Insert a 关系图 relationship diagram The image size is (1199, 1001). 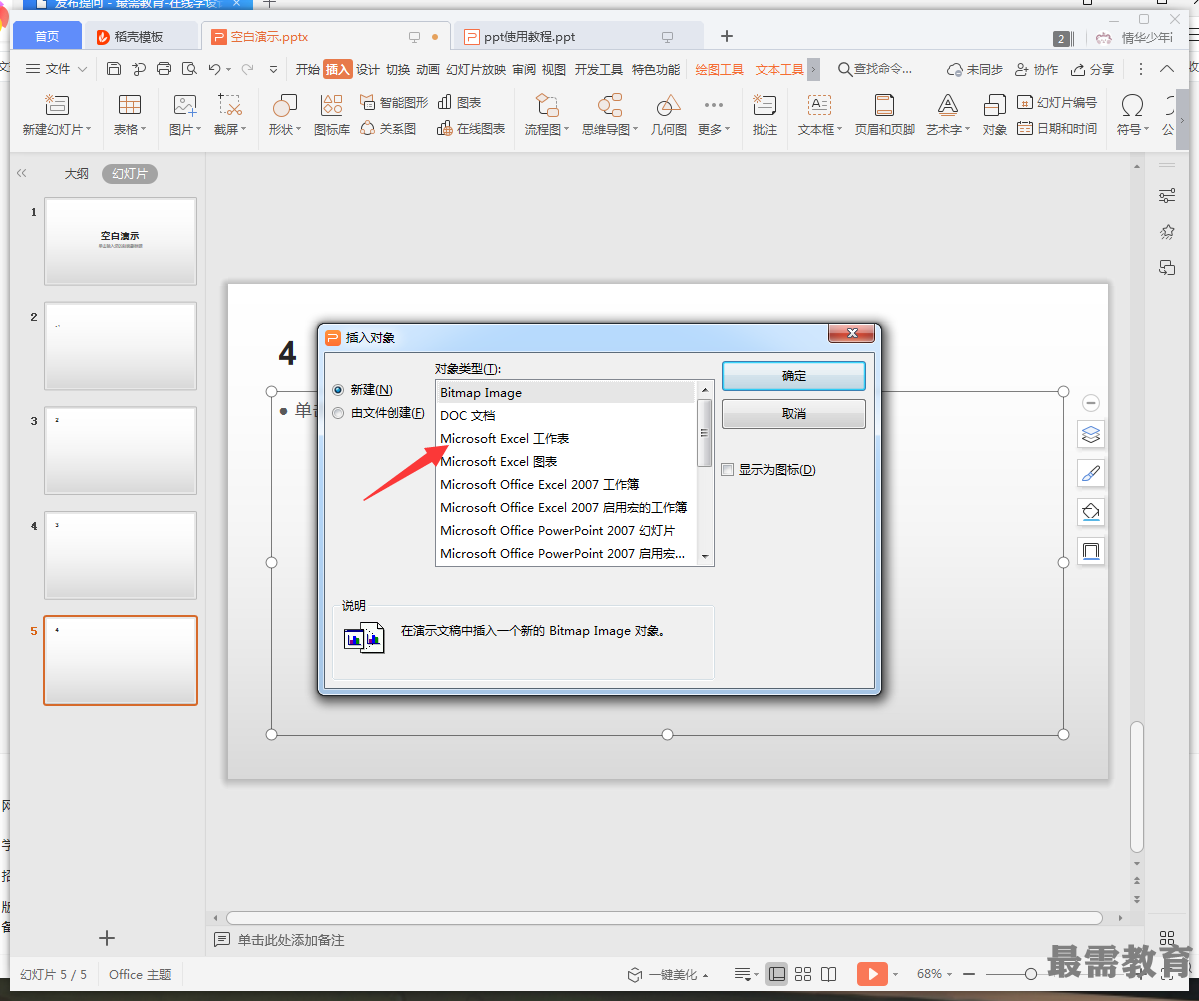click(x=388, y=128)
